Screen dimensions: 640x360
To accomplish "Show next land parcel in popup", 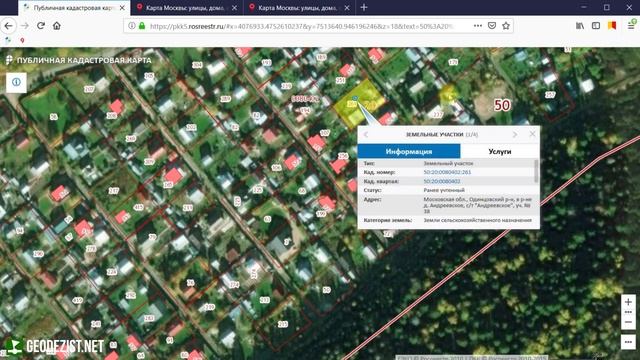I will (515, 134).
